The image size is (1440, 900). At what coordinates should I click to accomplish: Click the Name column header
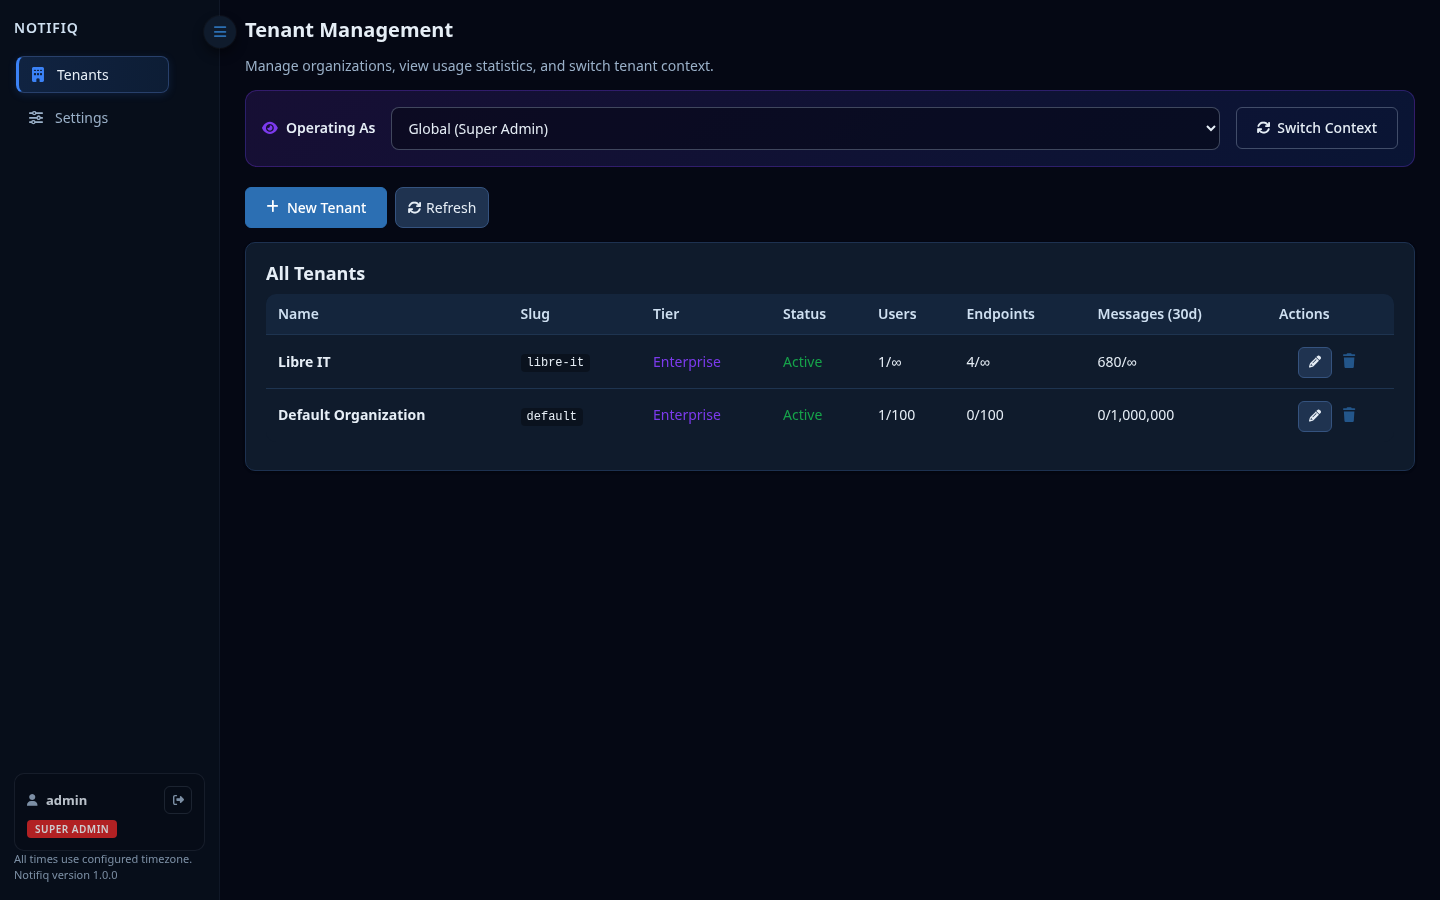(x=298, y=314)
